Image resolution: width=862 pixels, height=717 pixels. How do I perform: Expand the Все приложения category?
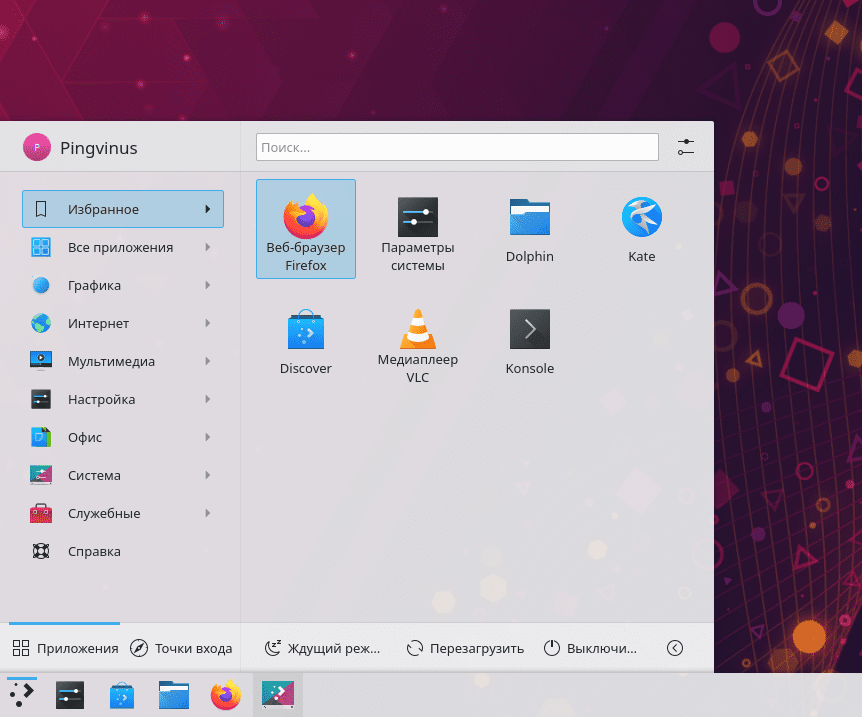[x=122, y=247]
